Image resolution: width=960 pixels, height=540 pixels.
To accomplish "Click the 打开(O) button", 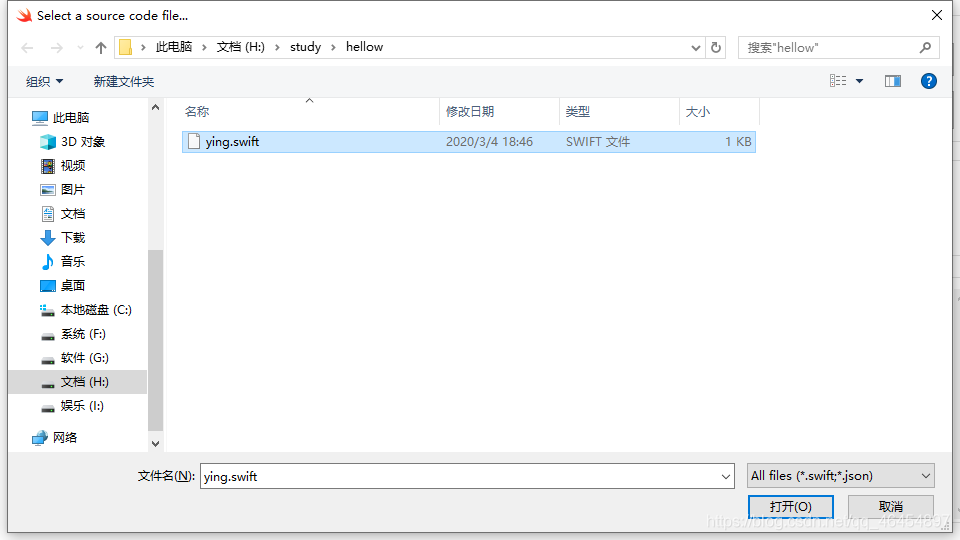I will [790, 507].
